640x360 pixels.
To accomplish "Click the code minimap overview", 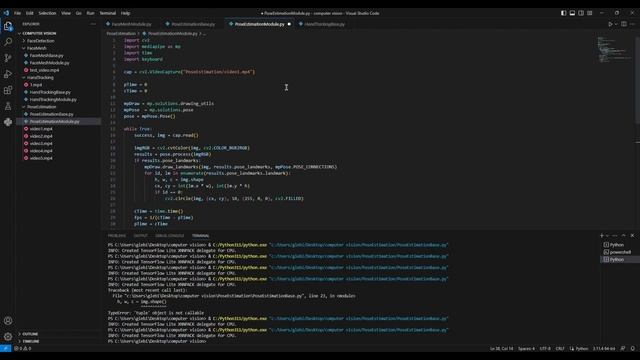I will [x=614, y=50].
